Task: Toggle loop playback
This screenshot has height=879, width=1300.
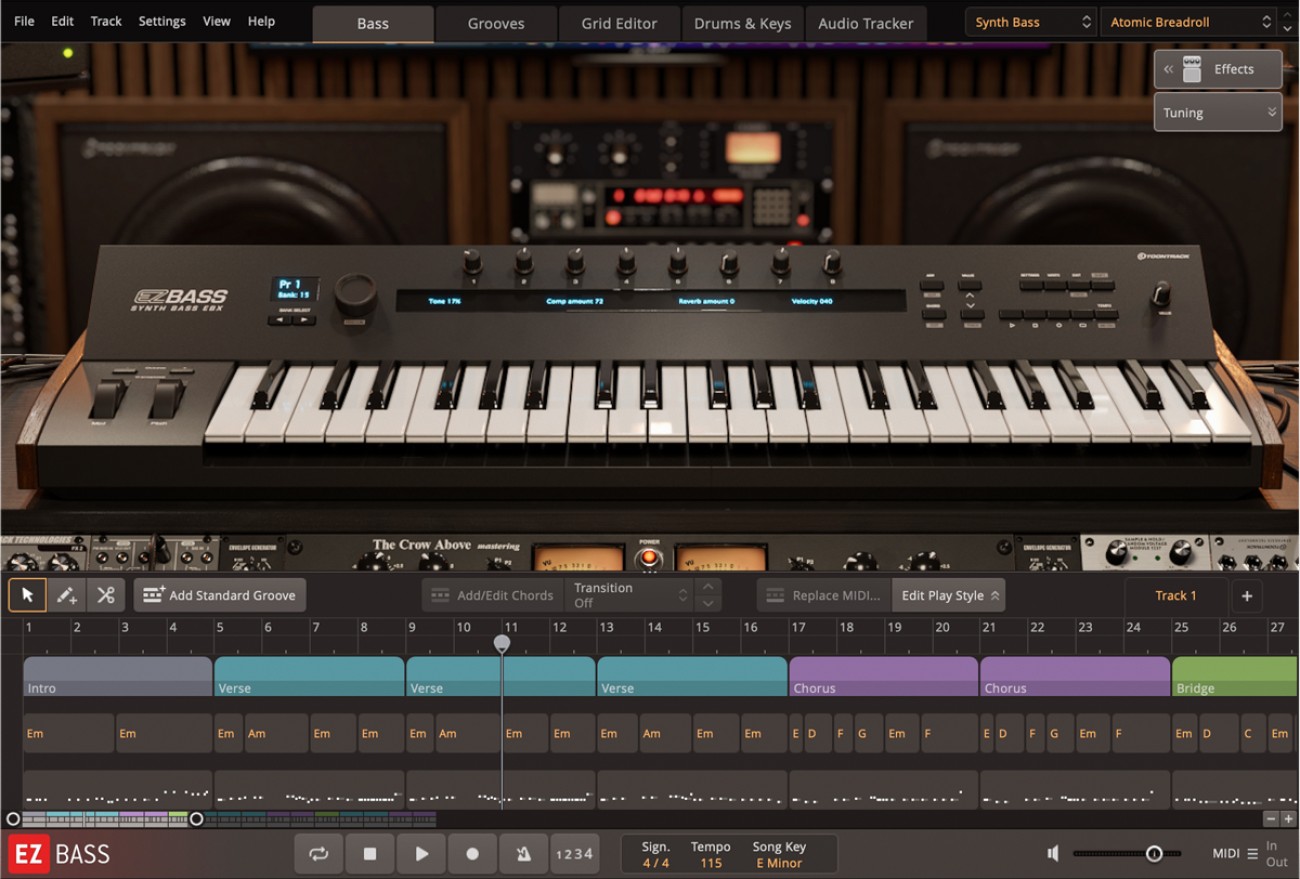Action: click(318, 853)
